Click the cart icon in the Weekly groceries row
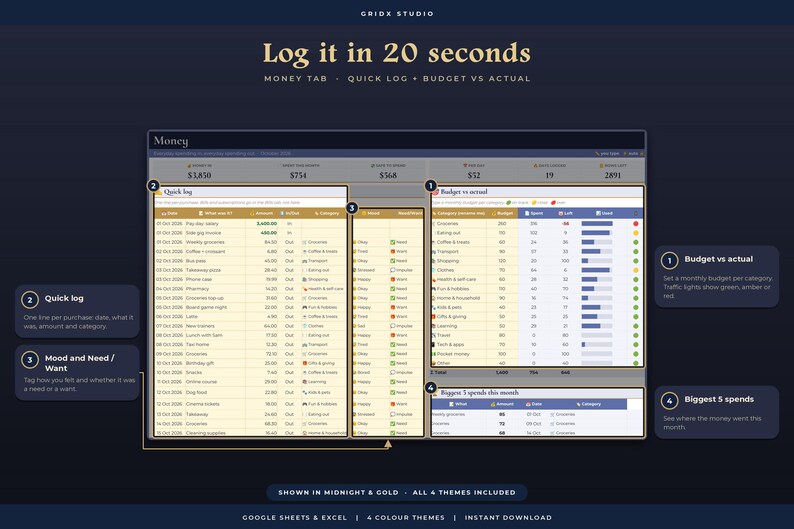The image size is (794, 529). point(305,242)
